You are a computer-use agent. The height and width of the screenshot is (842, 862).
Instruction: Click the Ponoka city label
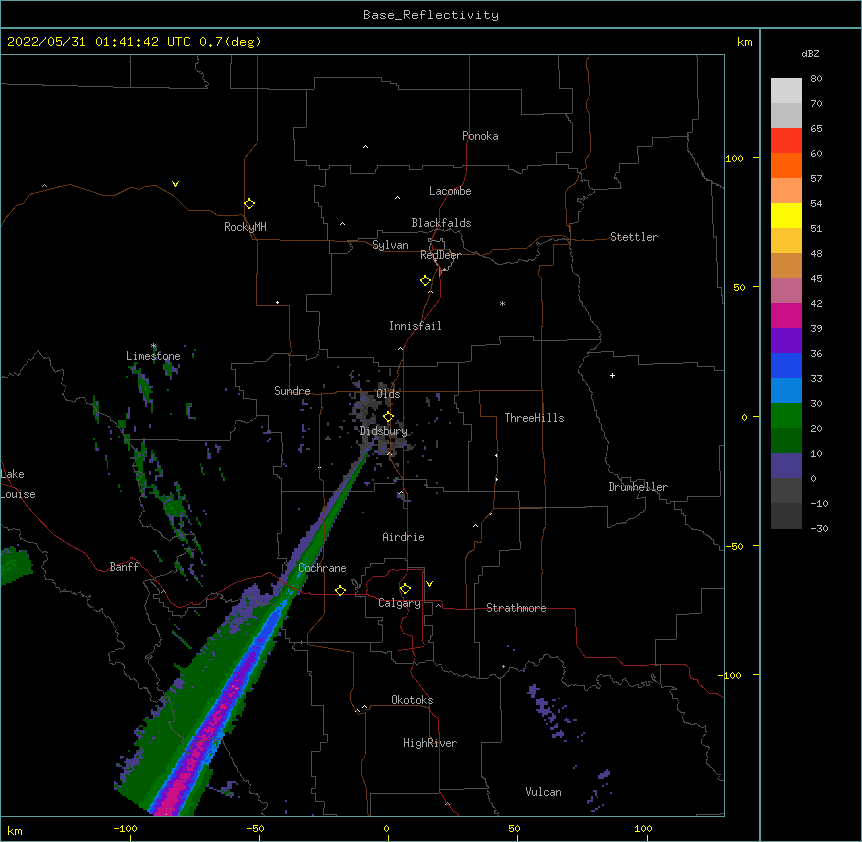coord(480,136)
